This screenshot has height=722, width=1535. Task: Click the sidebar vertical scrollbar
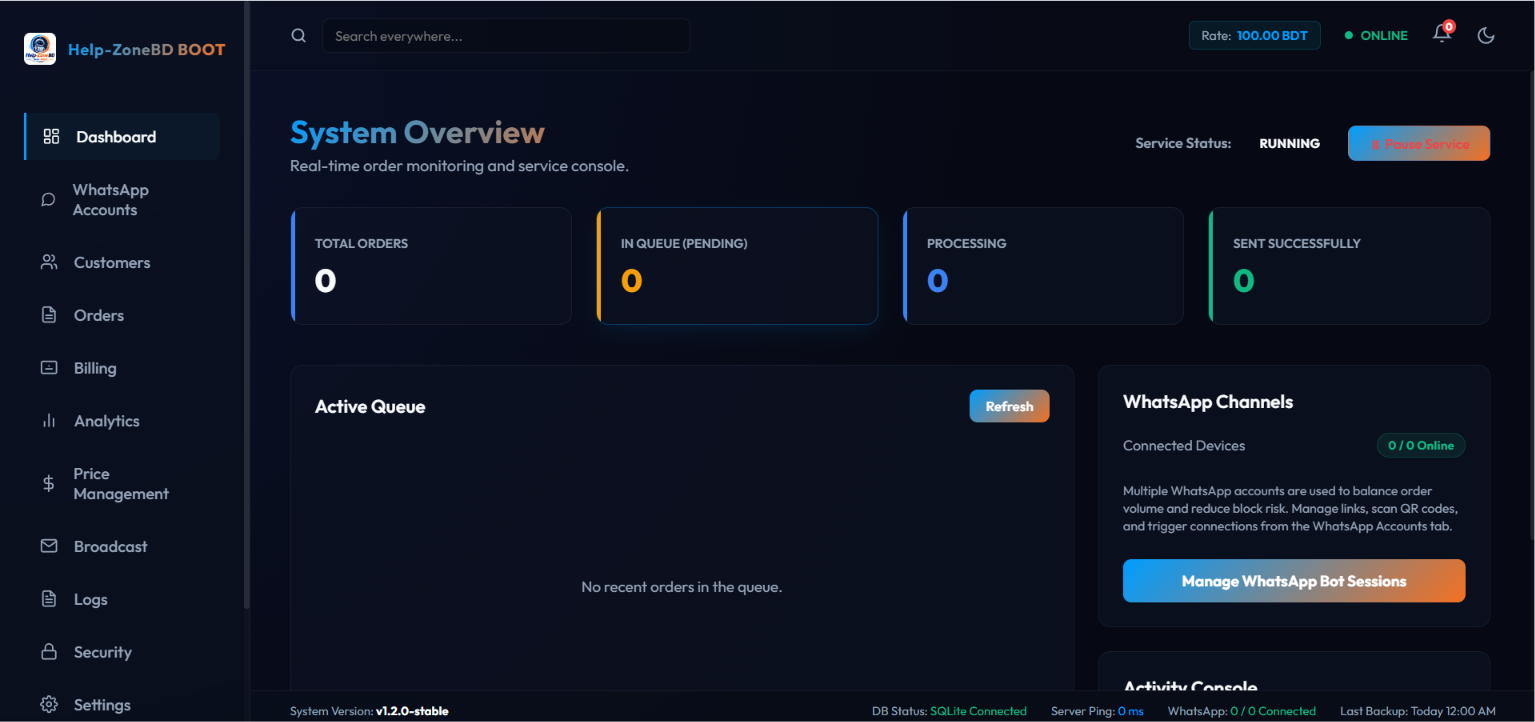click(x=247, y=305)
